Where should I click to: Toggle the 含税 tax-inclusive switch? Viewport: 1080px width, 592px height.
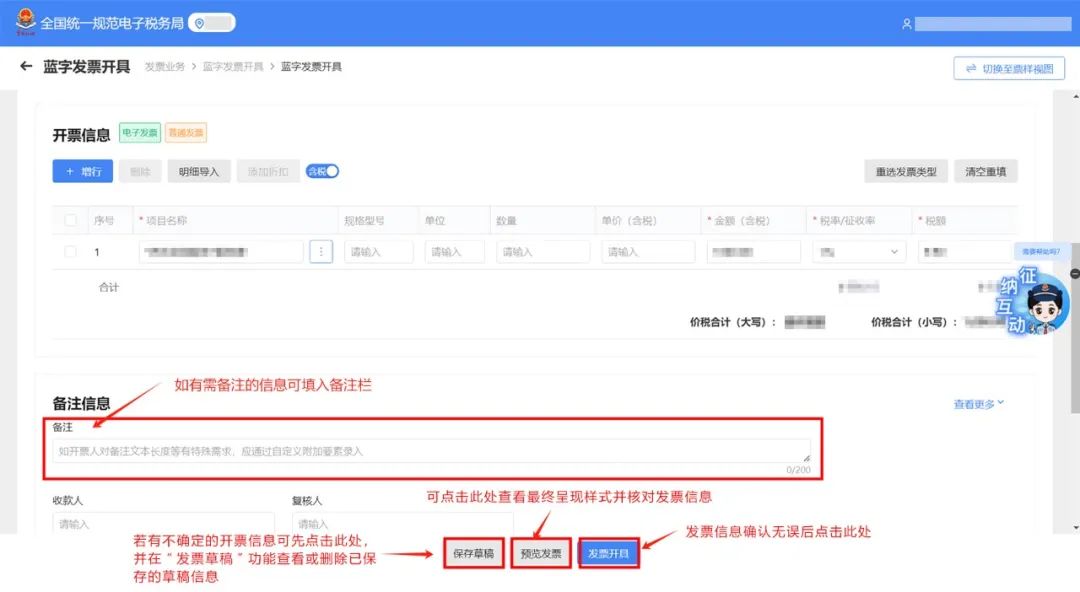(323, 171)
